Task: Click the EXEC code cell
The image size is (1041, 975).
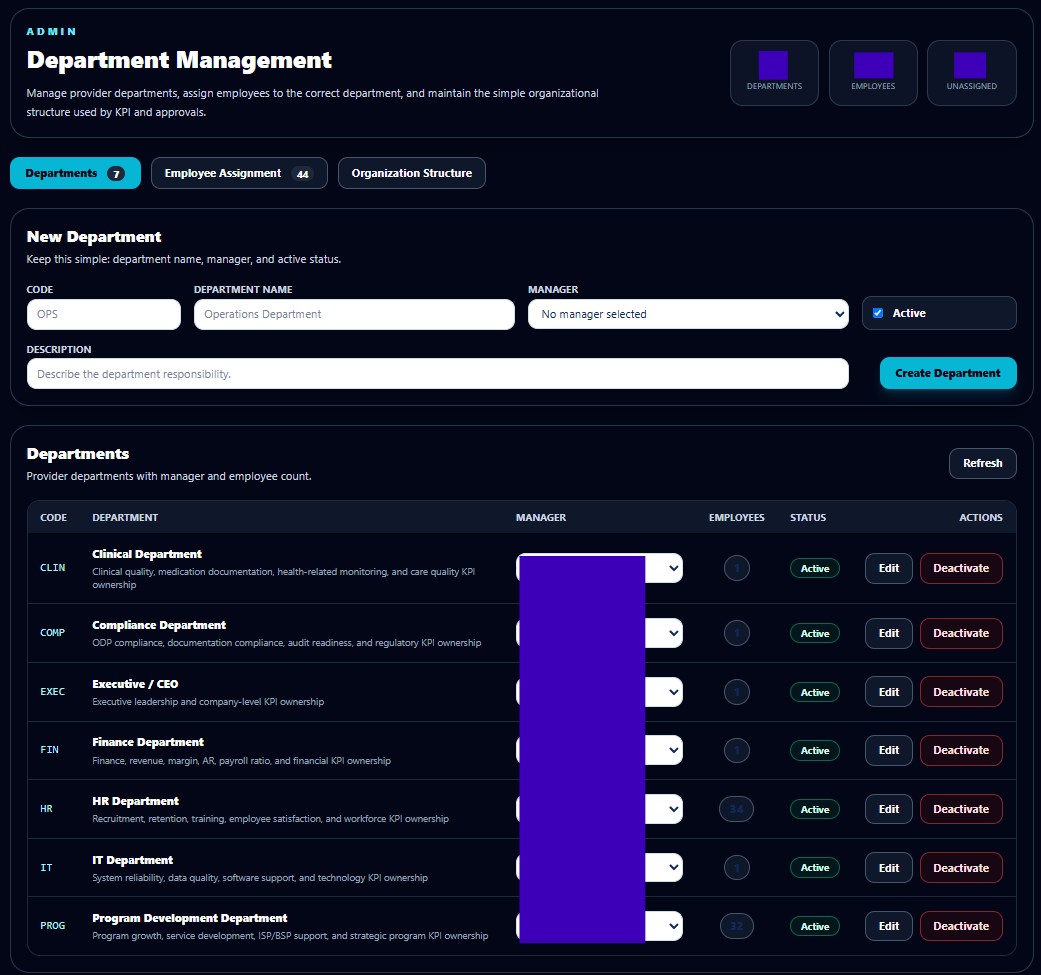Action: (x=52, y=692)
